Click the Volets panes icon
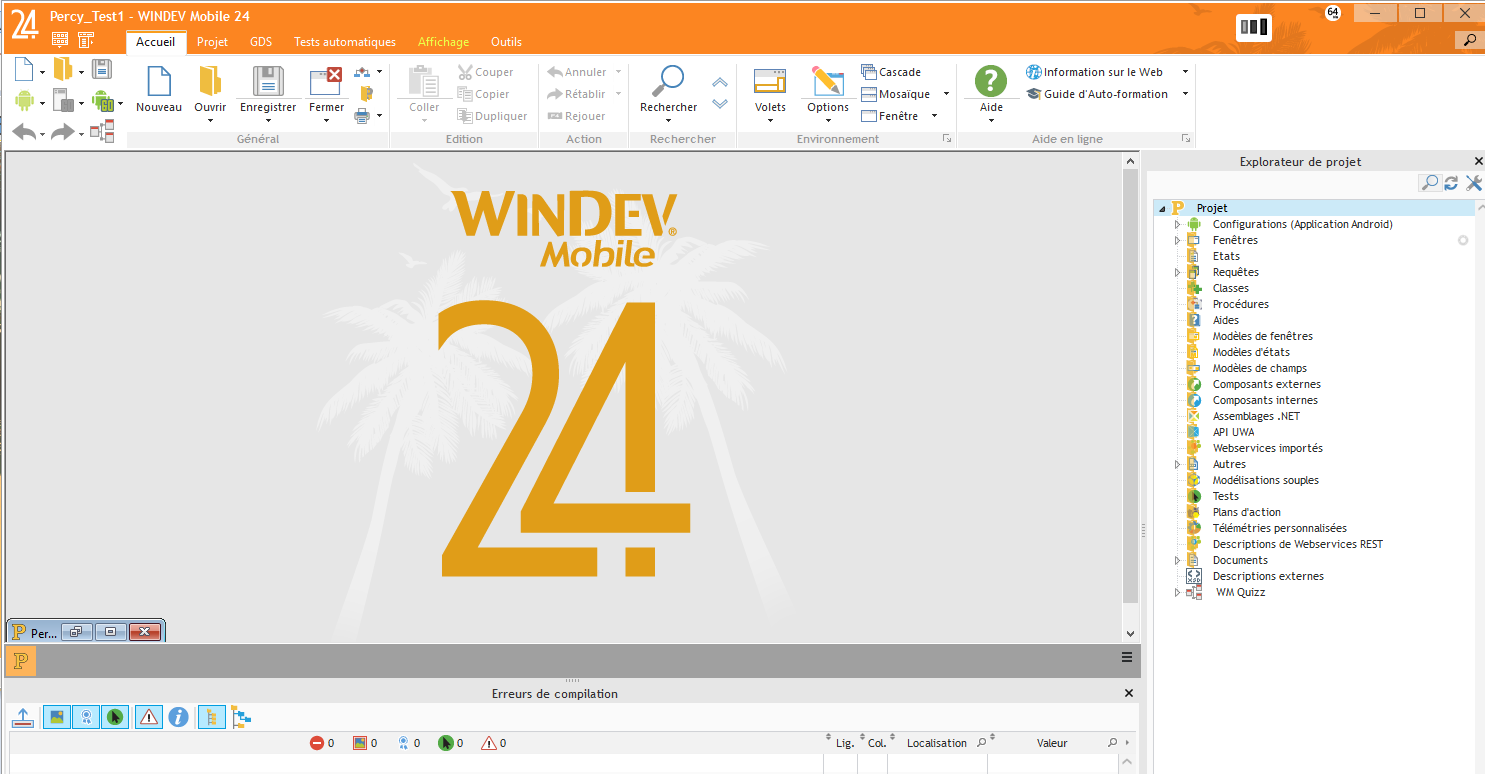This screenshot has height=774, width=1485. point(770,81)
